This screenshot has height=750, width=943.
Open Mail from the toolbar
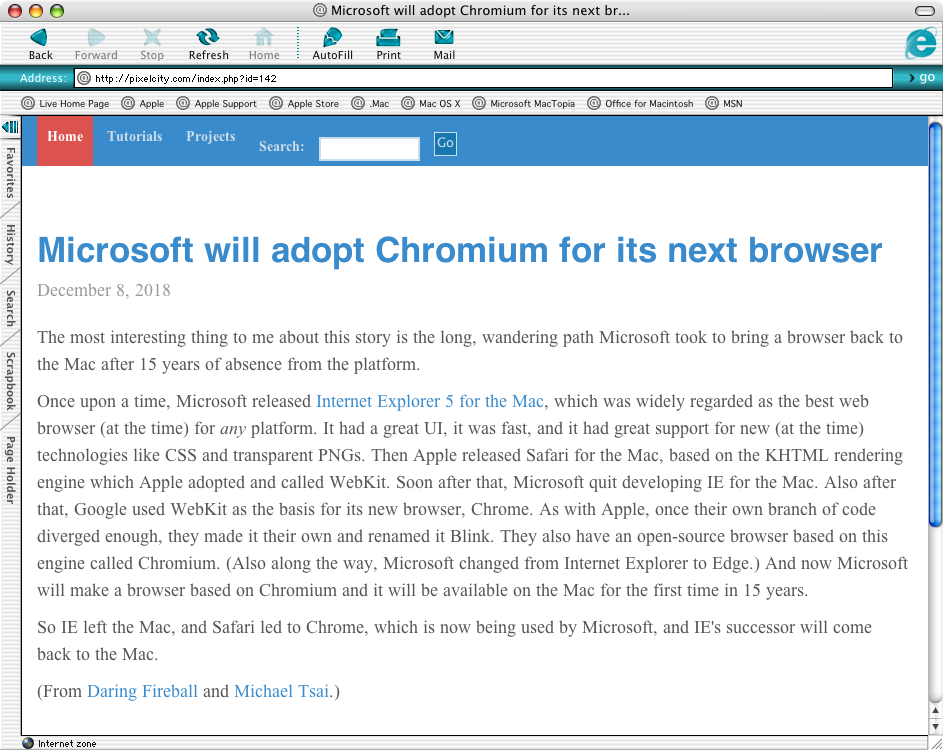pyautogui.click(x=444, y=37)
